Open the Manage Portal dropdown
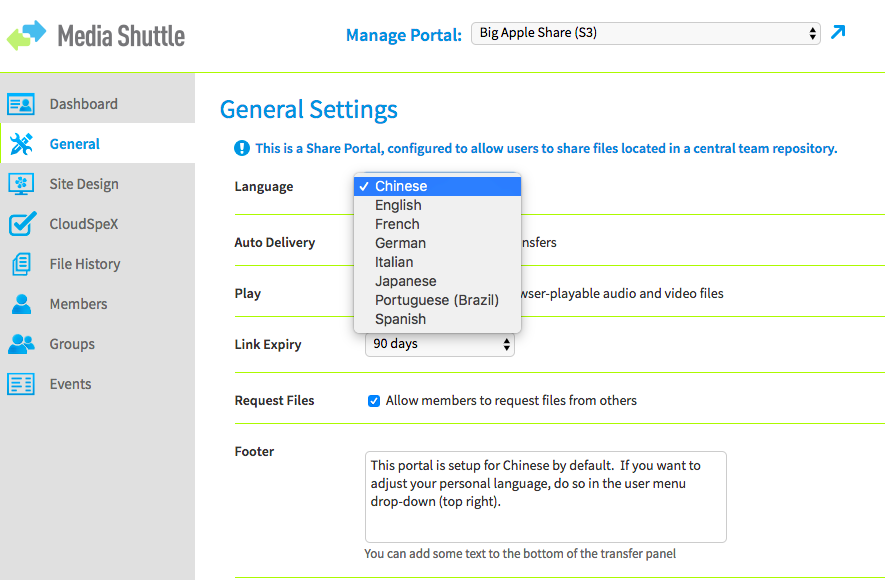Image resolution: width=885 pixels, height=580 pixels. pyautogui.click(x=646, y=33)
